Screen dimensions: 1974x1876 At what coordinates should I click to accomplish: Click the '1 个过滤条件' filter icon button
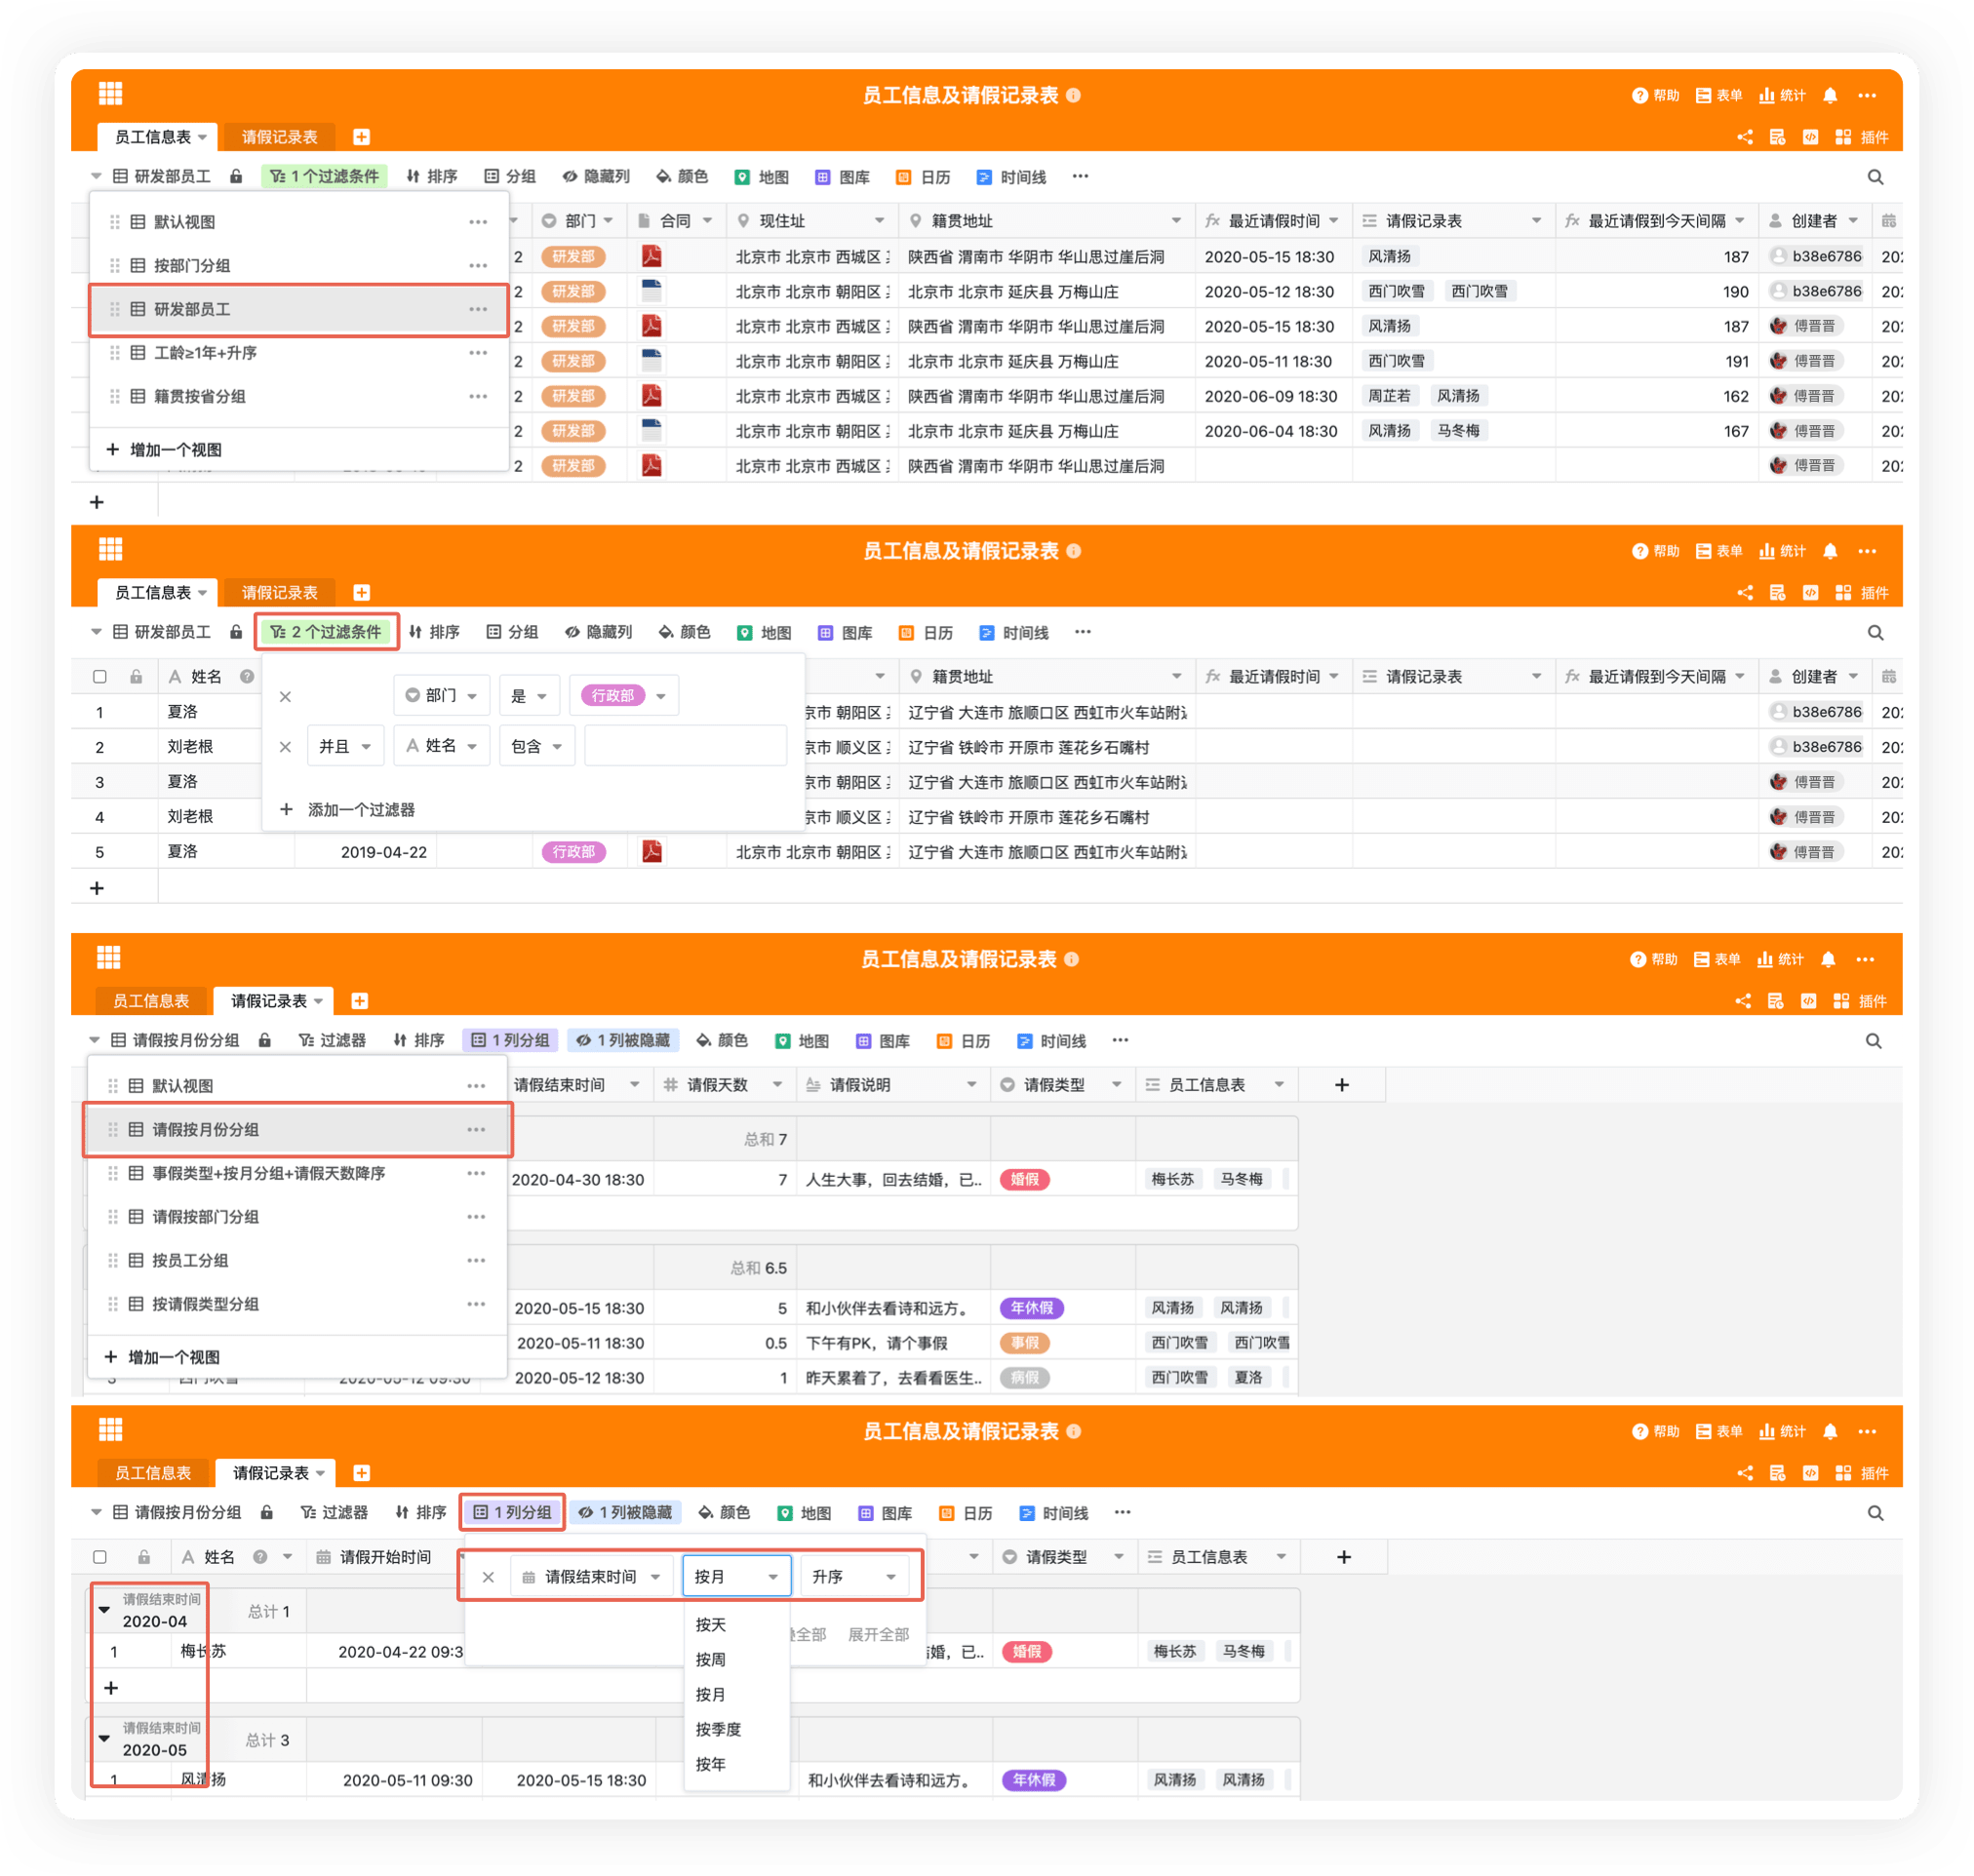click(324, 176)
